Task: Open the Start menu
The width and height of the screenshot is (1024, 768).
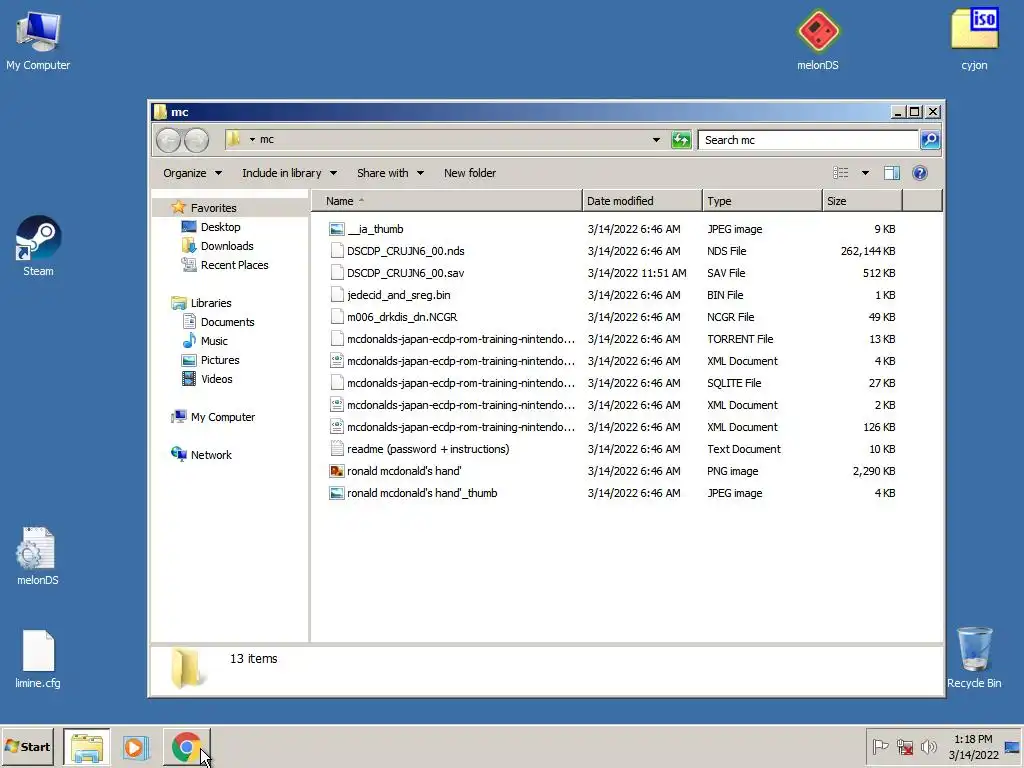Action: click(x=27, y=747)
